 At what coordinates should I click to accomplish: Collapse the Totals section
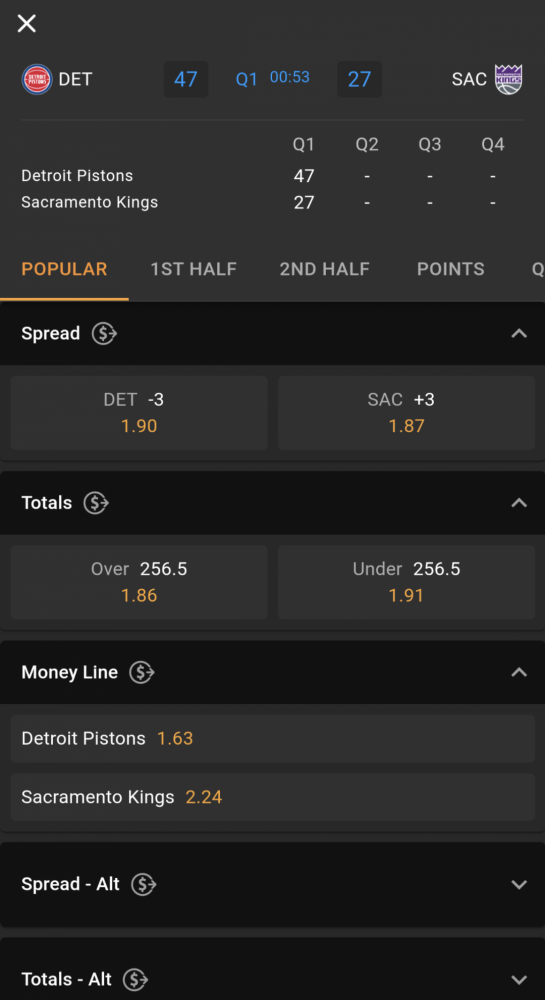point(520,503)
